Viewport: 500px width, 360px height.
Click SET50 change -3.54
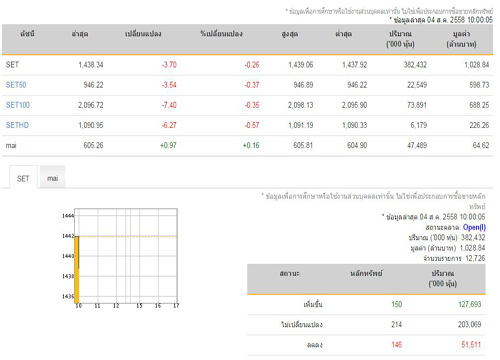[169, 85]
